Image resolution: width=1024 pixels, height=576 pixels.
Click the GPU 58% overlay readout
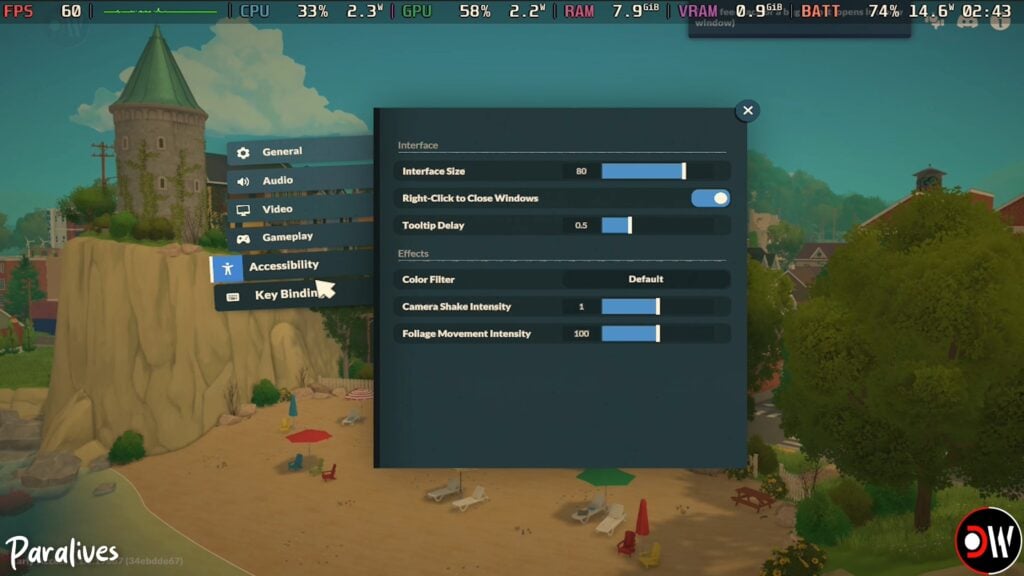[x=473, y=11]
